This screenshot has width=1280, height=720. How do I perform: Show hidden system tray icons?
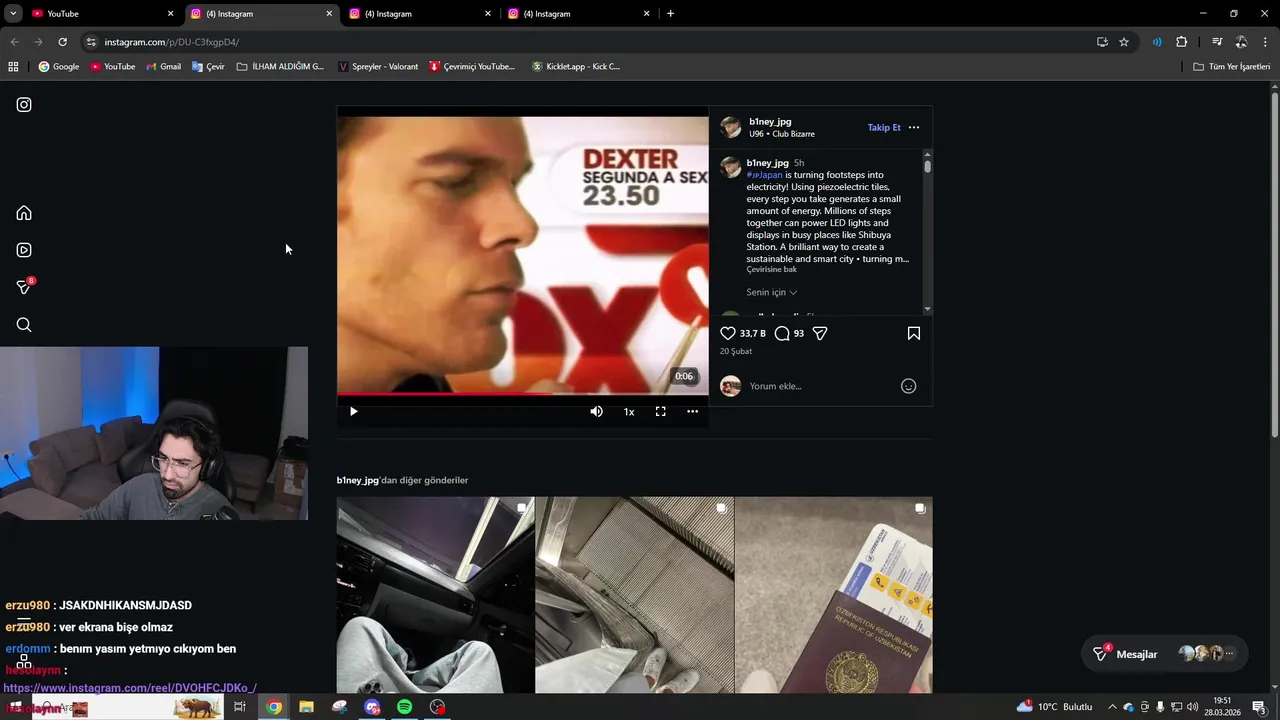pyautogui.click(x=1112, y=707)
